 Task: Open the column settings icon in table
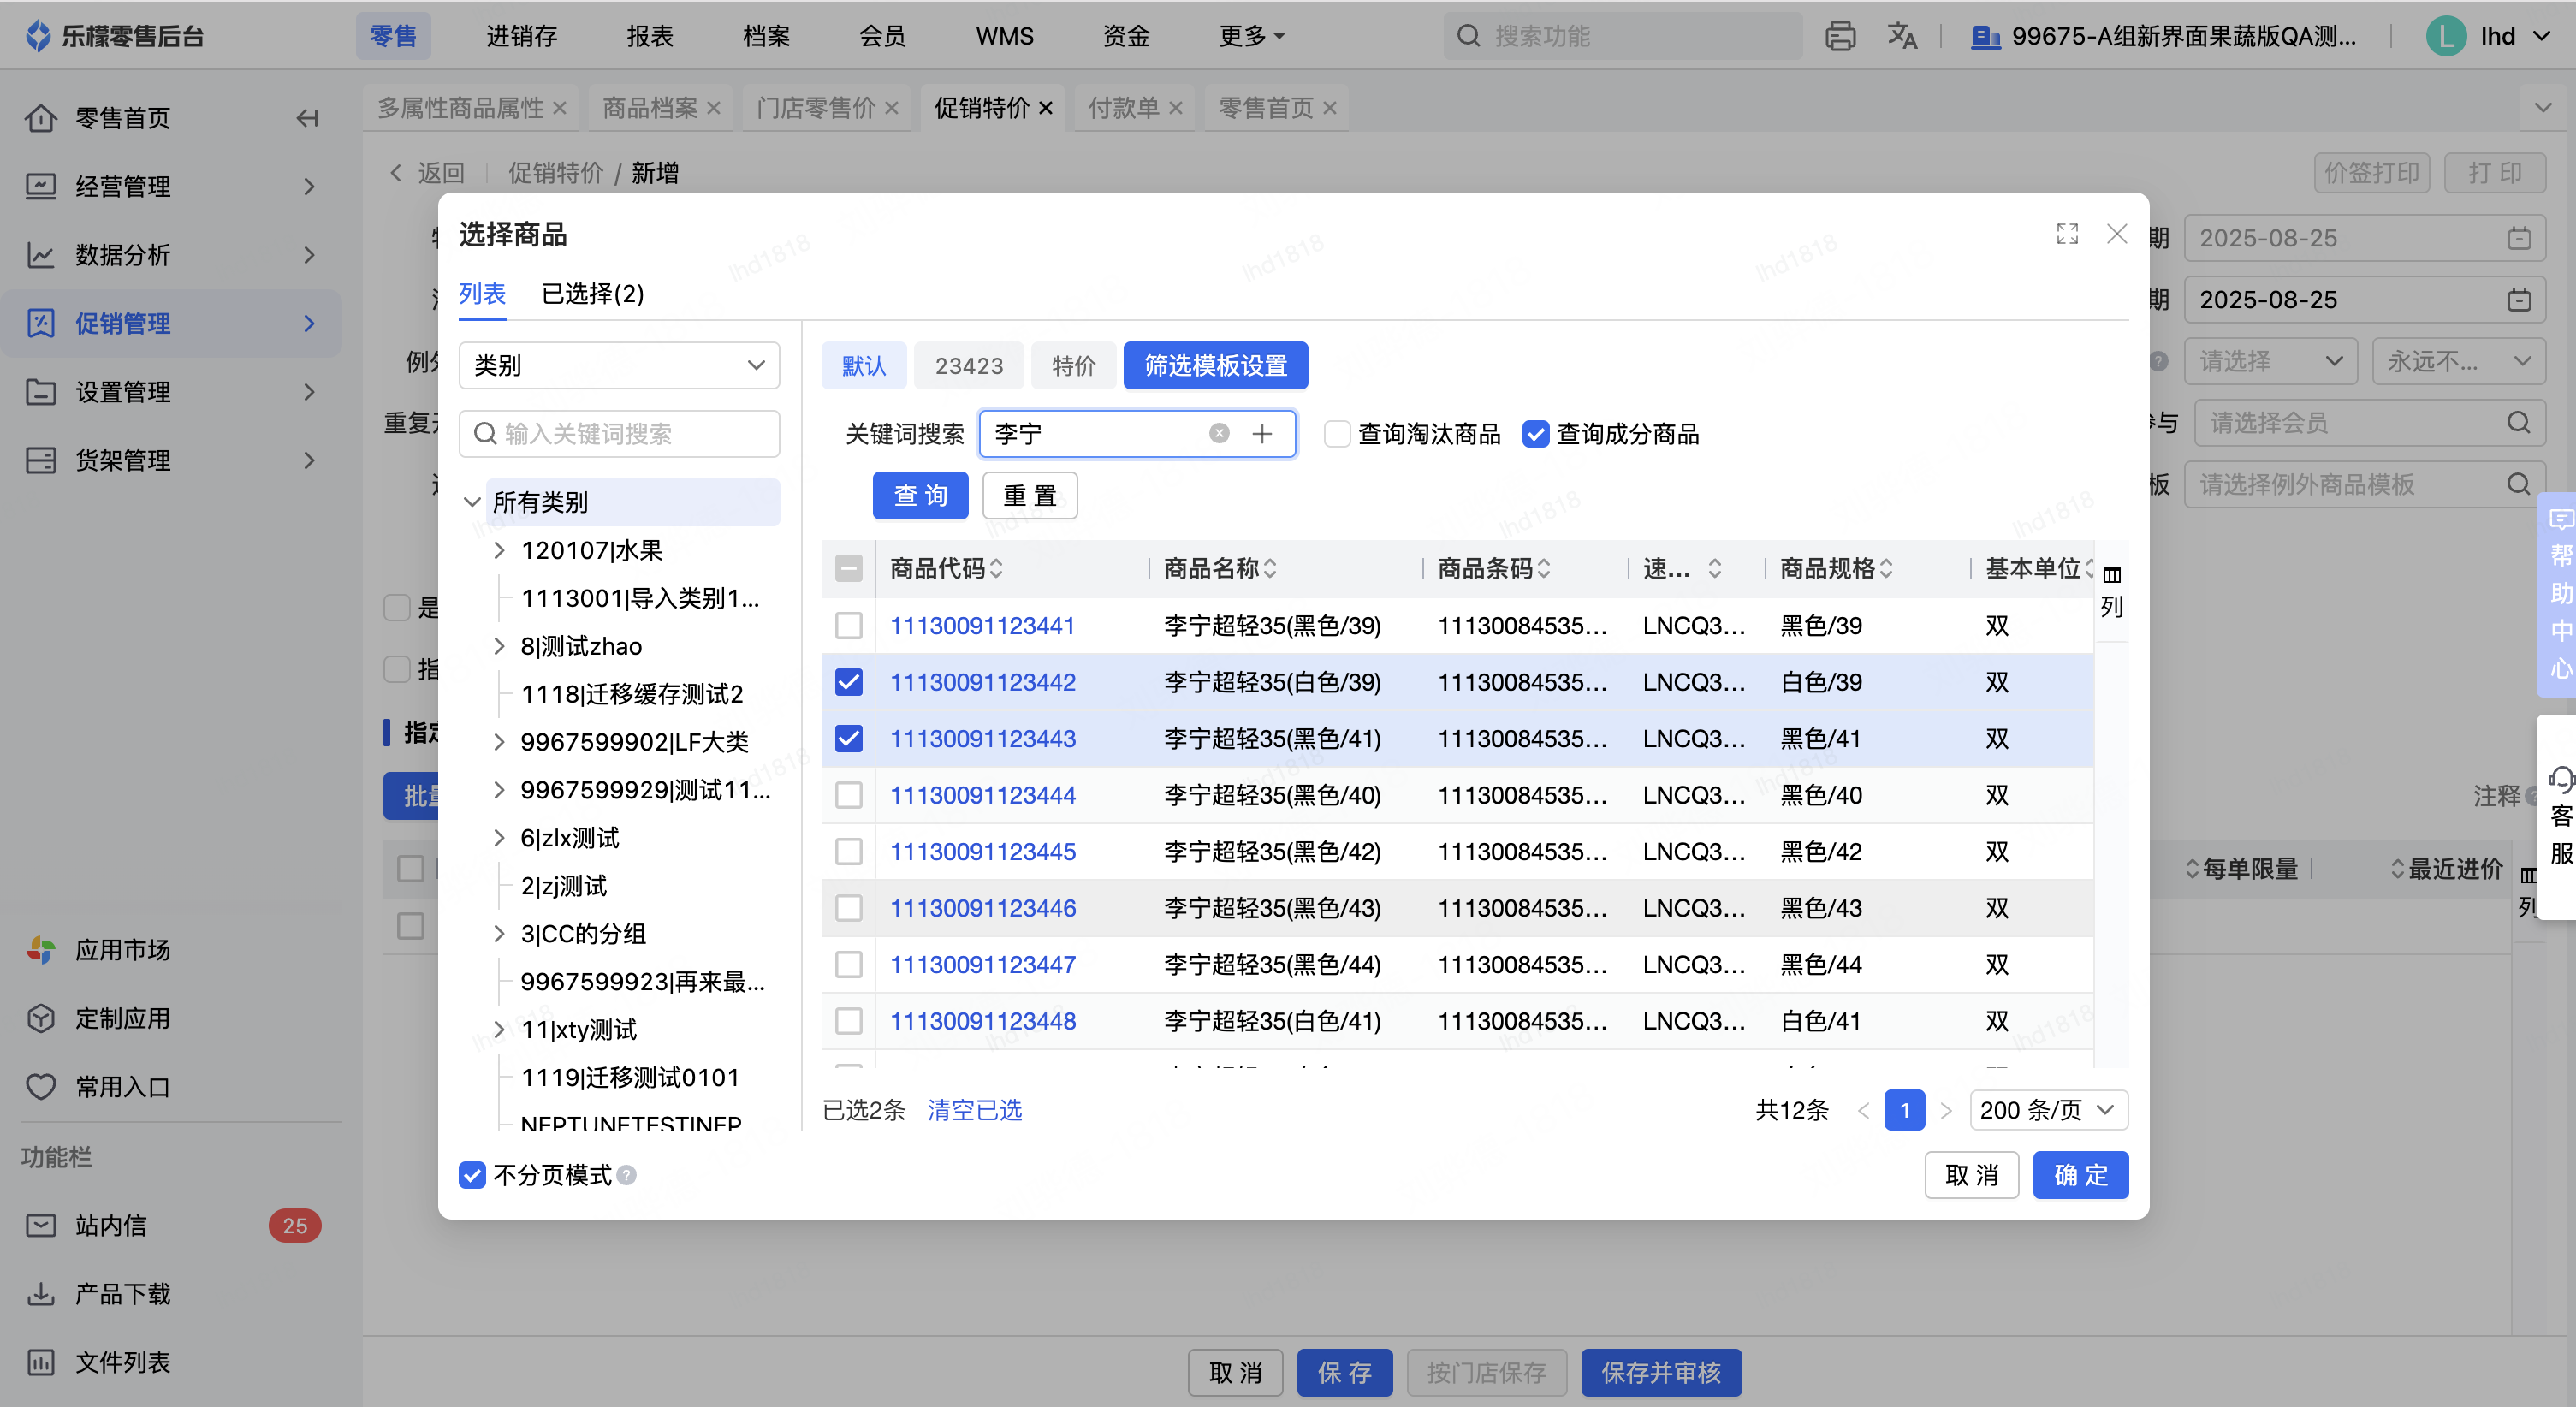(x=2111, y=576)
